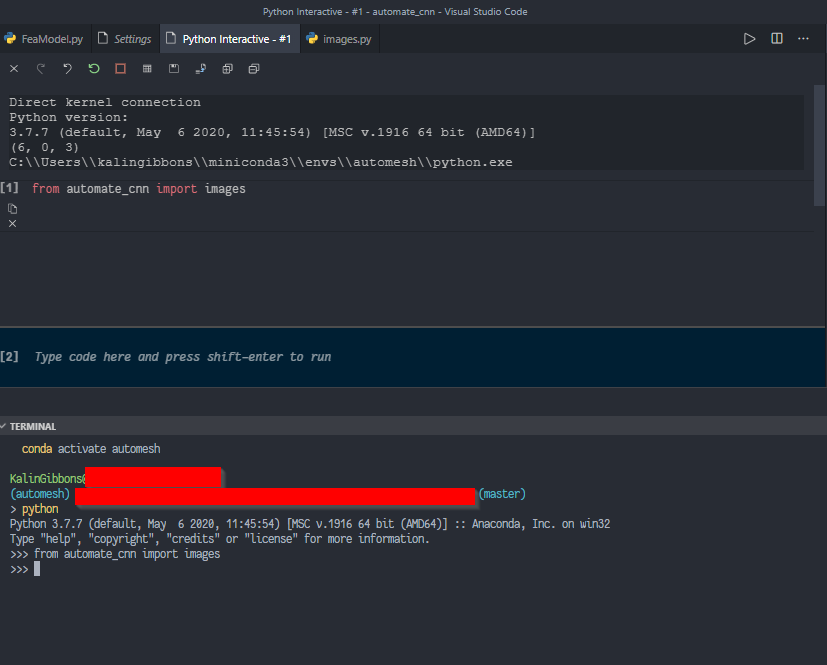Clear all interactive cells
This screenshot has width=827, height=665.
[x=13, y=68]
